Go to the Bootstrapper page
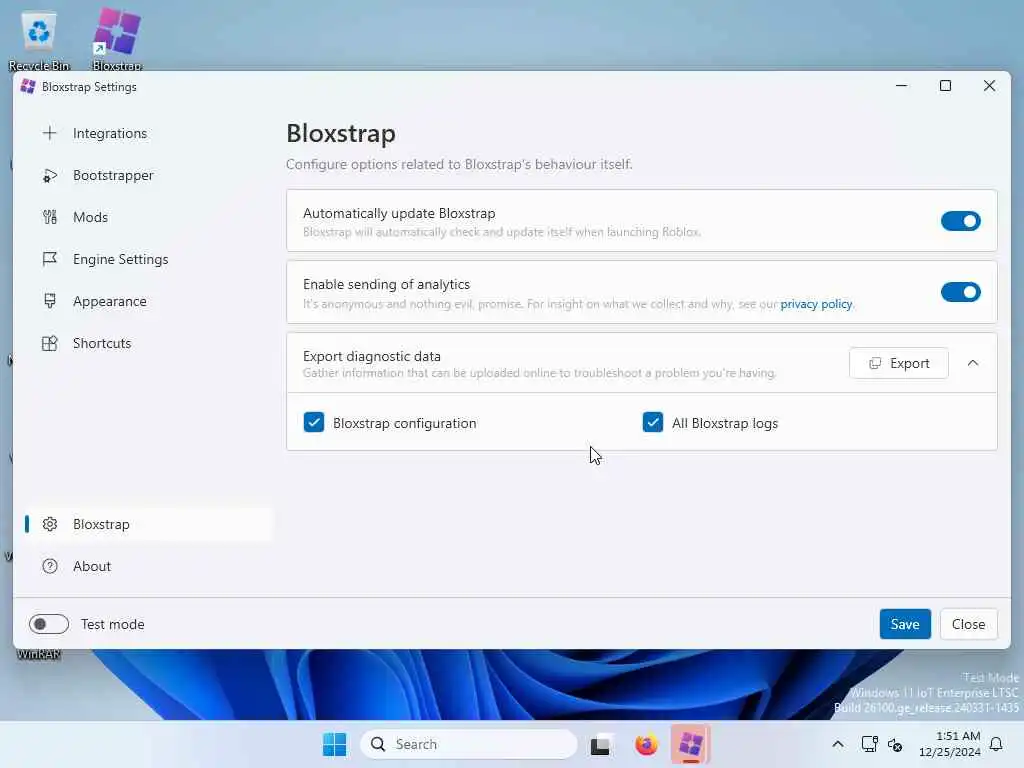Image resolution: width=1024 pixels, height=768 pixels. 149,176
